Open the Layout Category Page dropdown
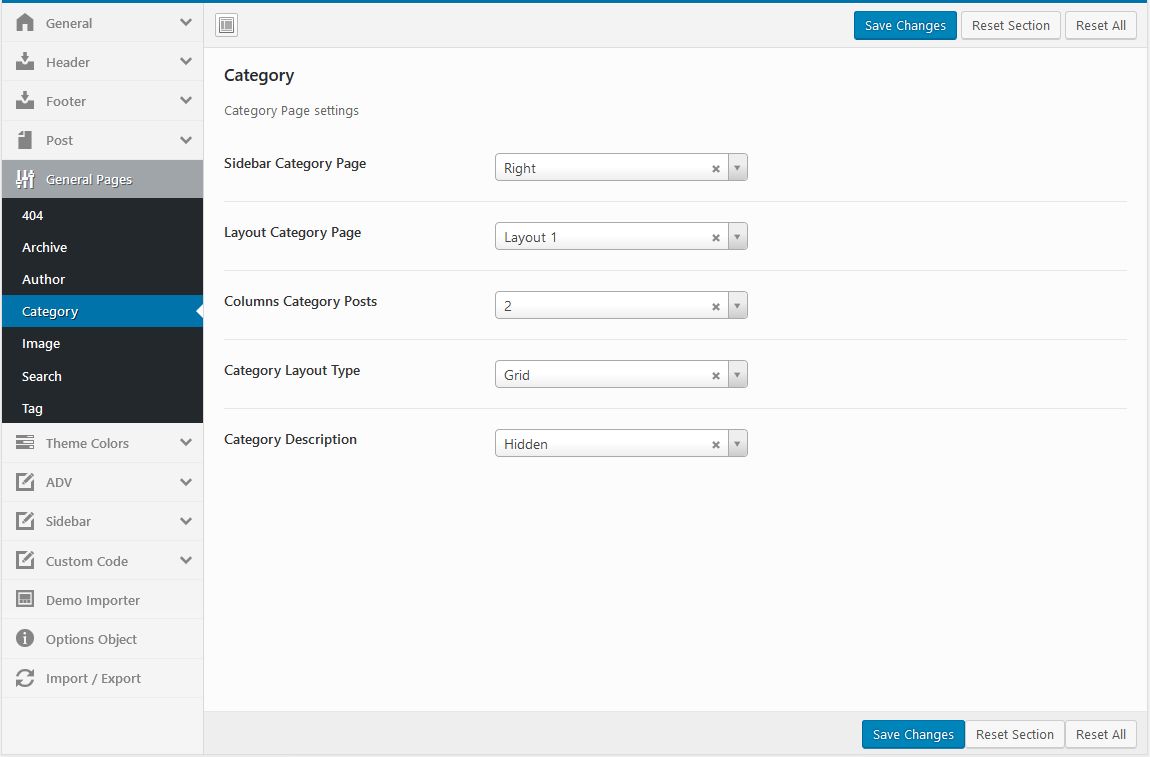This screenshot has width=1150, height=757. (737, 237)
